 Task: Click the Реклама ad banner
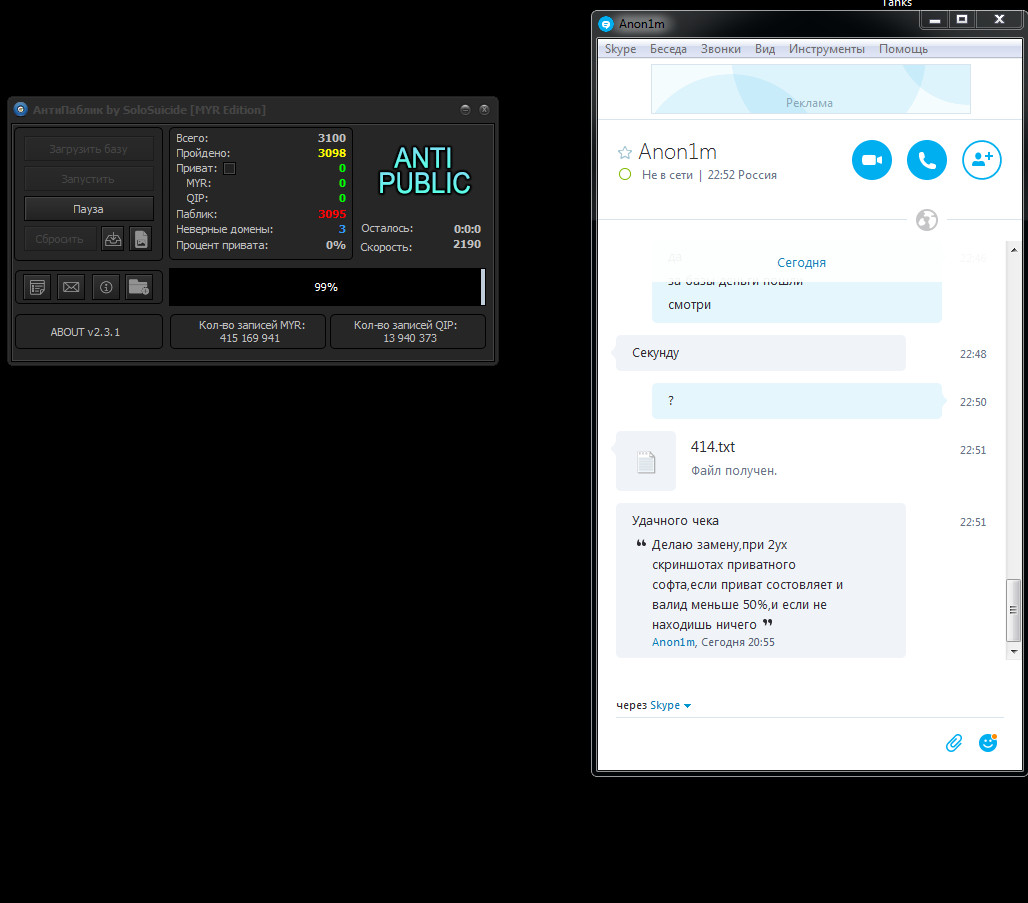(810, 89)
